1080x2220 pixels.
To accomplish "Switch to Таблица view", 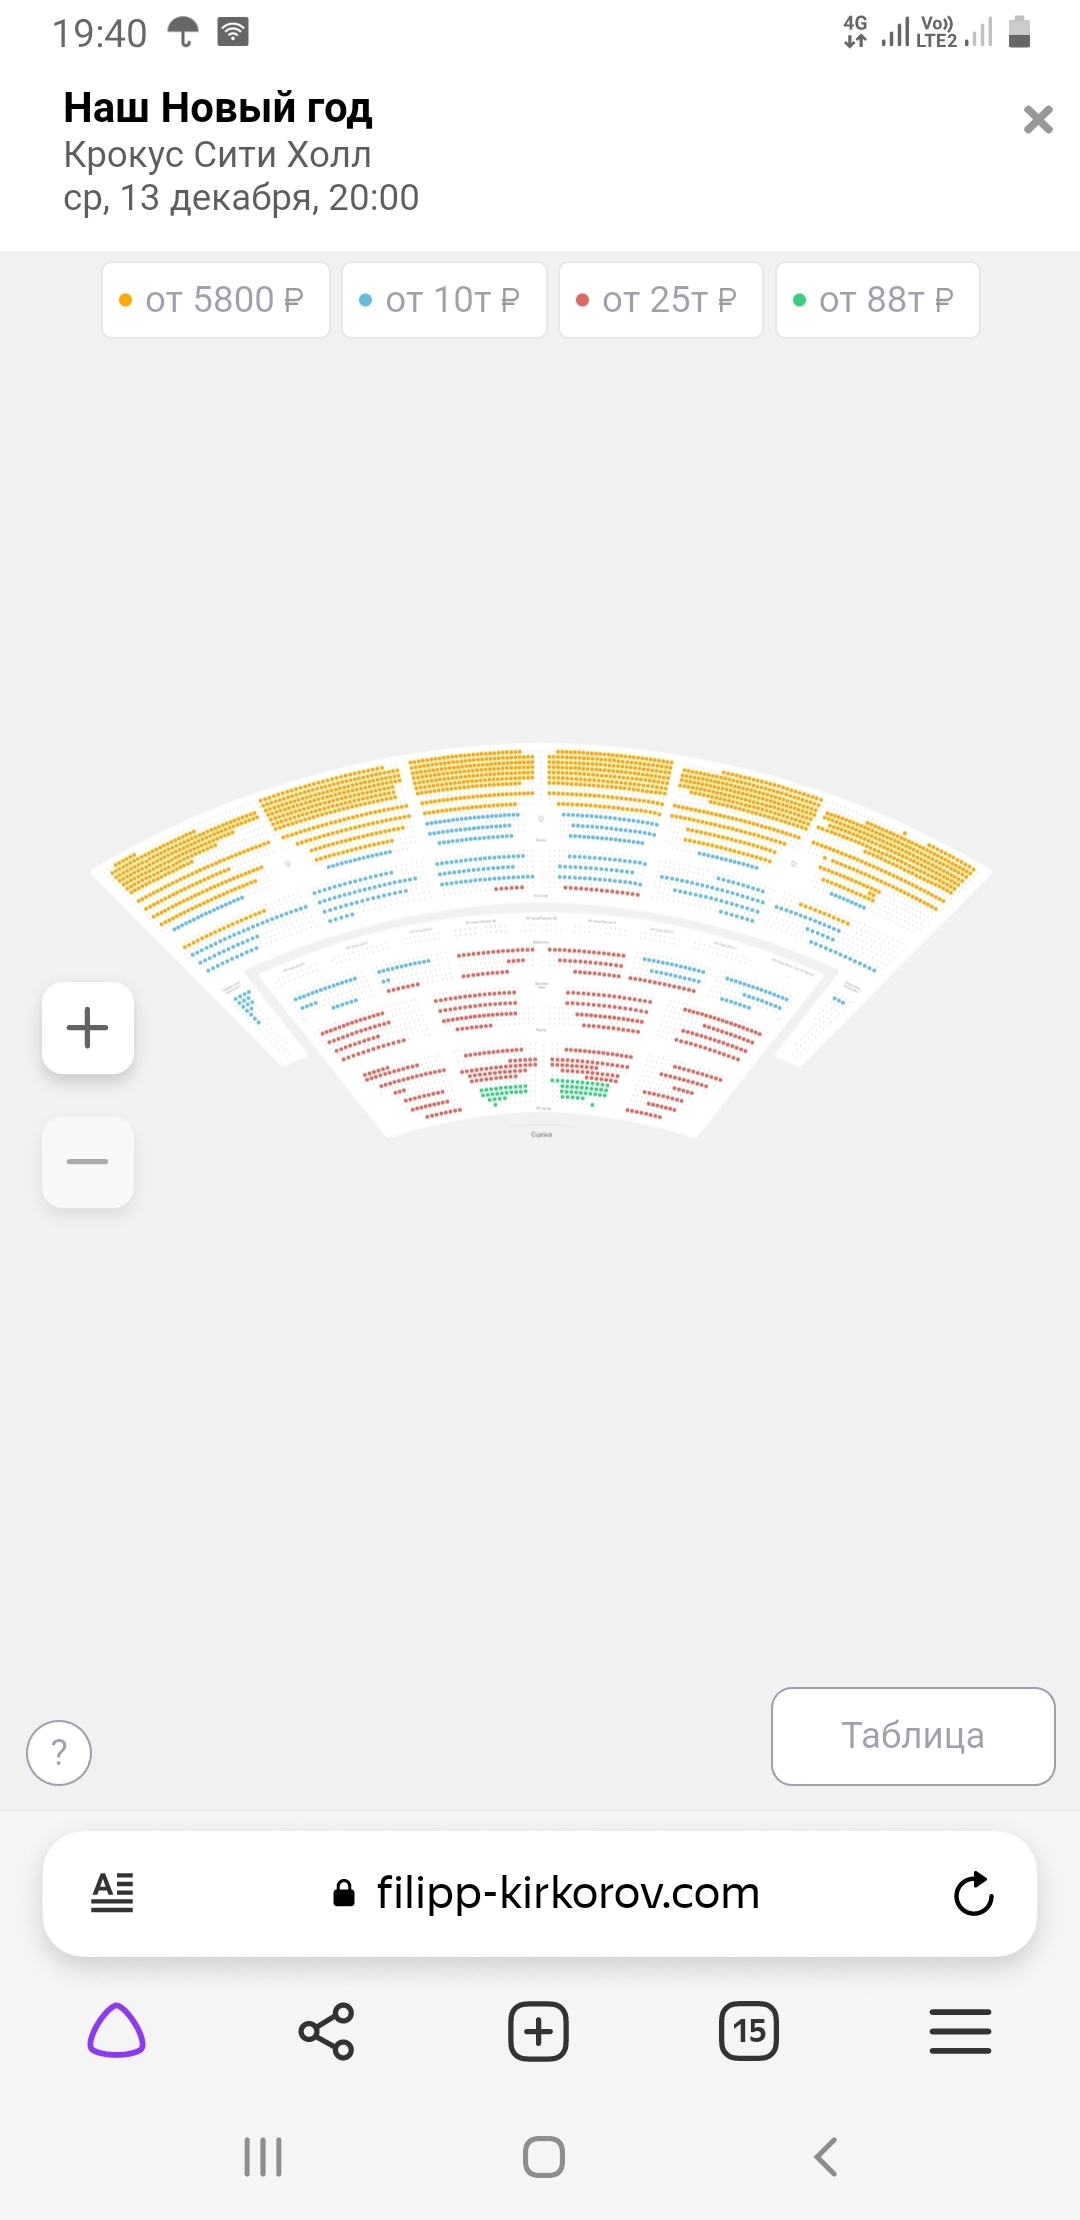I will point(913,1736).
